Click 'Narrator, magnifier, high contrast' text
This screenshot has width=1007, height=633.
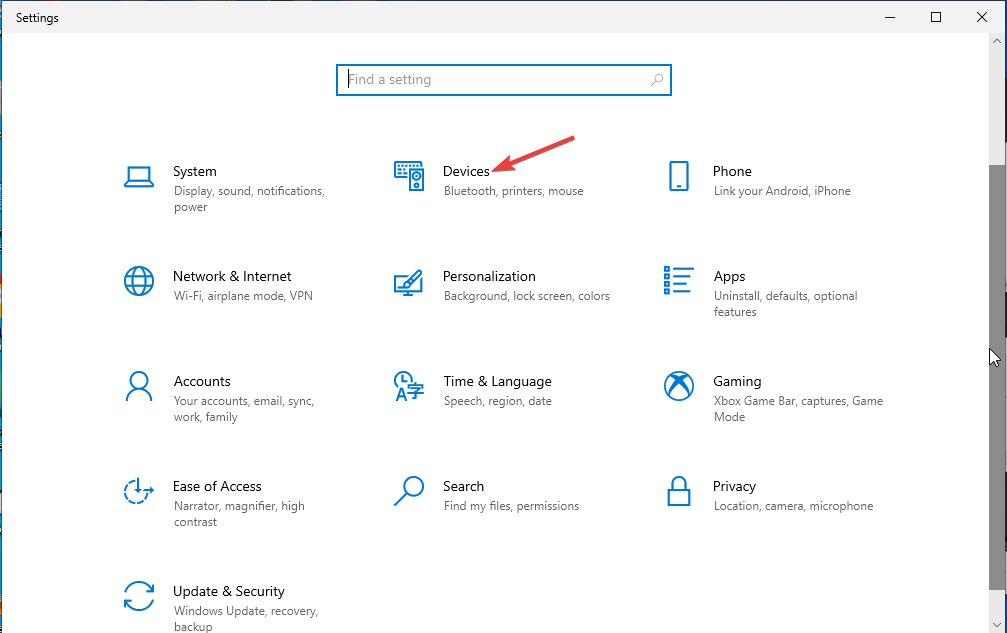point(239,514)
